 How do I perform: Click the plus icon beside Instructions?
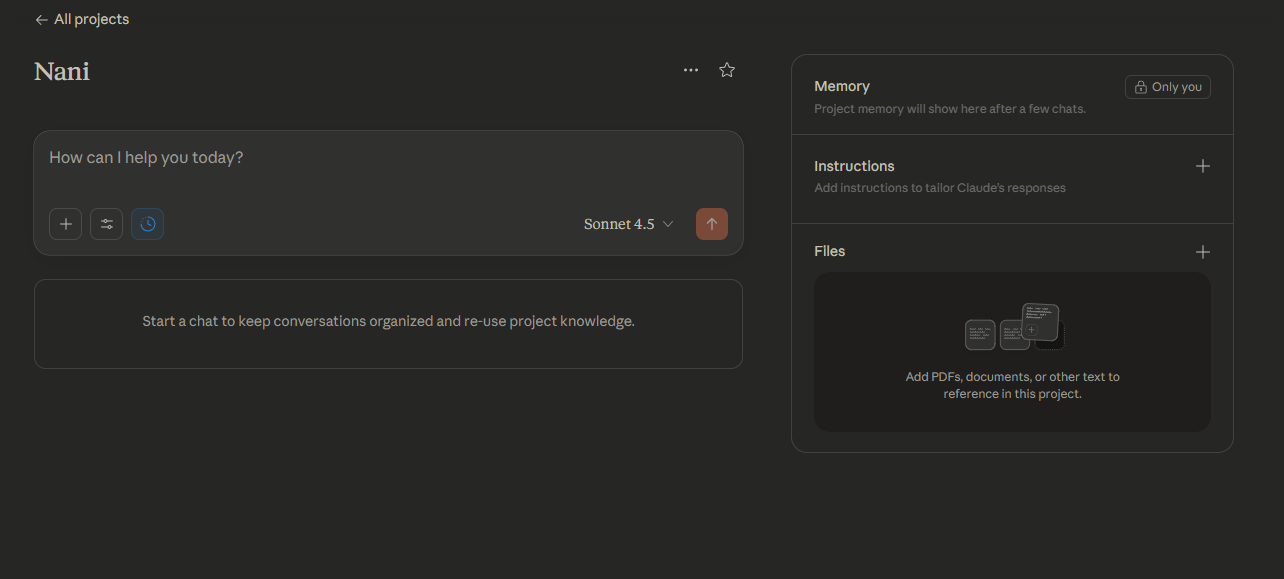1203,166
